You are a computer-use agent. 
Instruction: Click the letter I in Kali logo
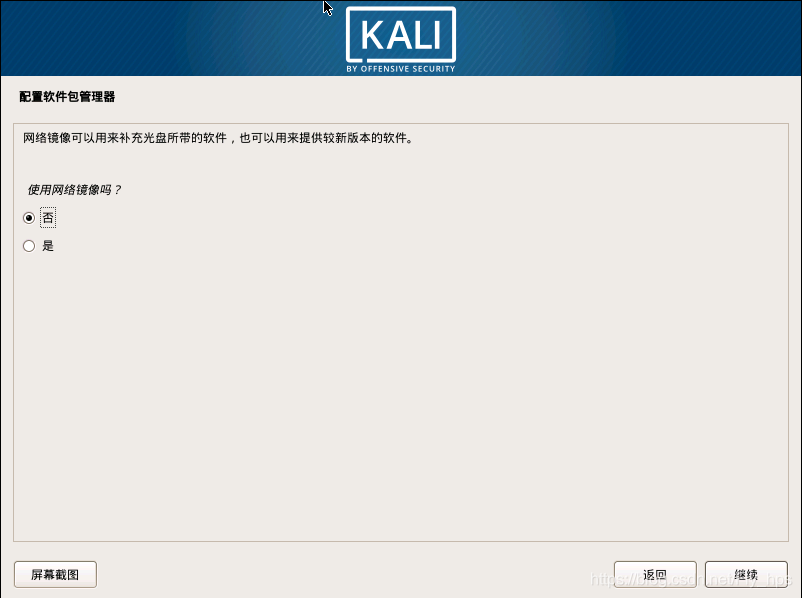click(x=437, y=35)
